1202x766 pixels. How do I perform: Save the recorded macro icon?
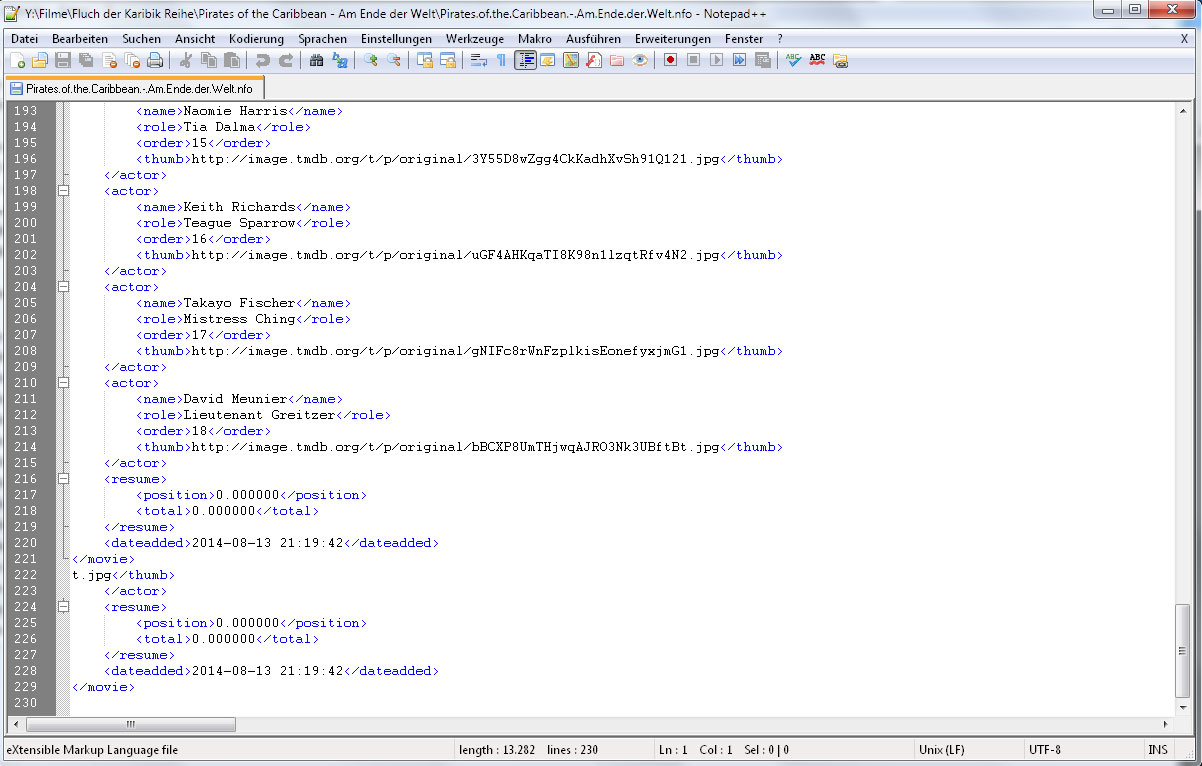point(762,61)
